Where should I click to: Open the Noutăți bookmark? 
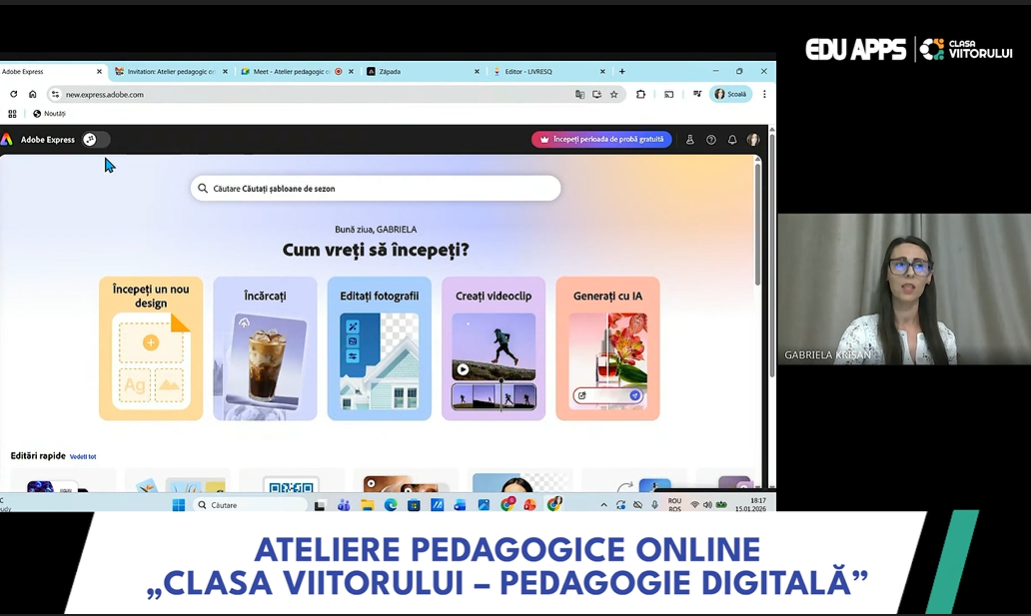pyautogui.click(x=49, y=114)
